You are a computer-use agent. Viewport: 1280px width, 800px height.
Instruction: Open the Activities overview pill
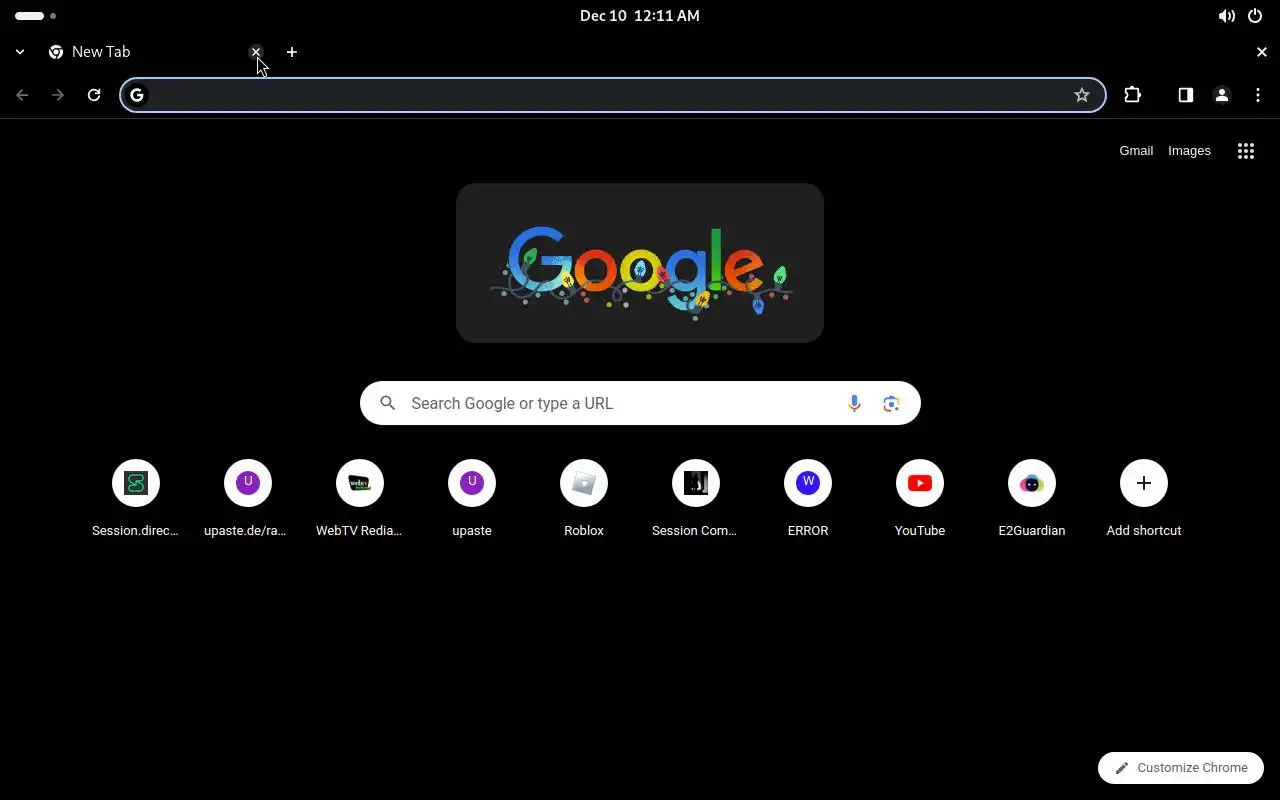(x=36, y=16)
